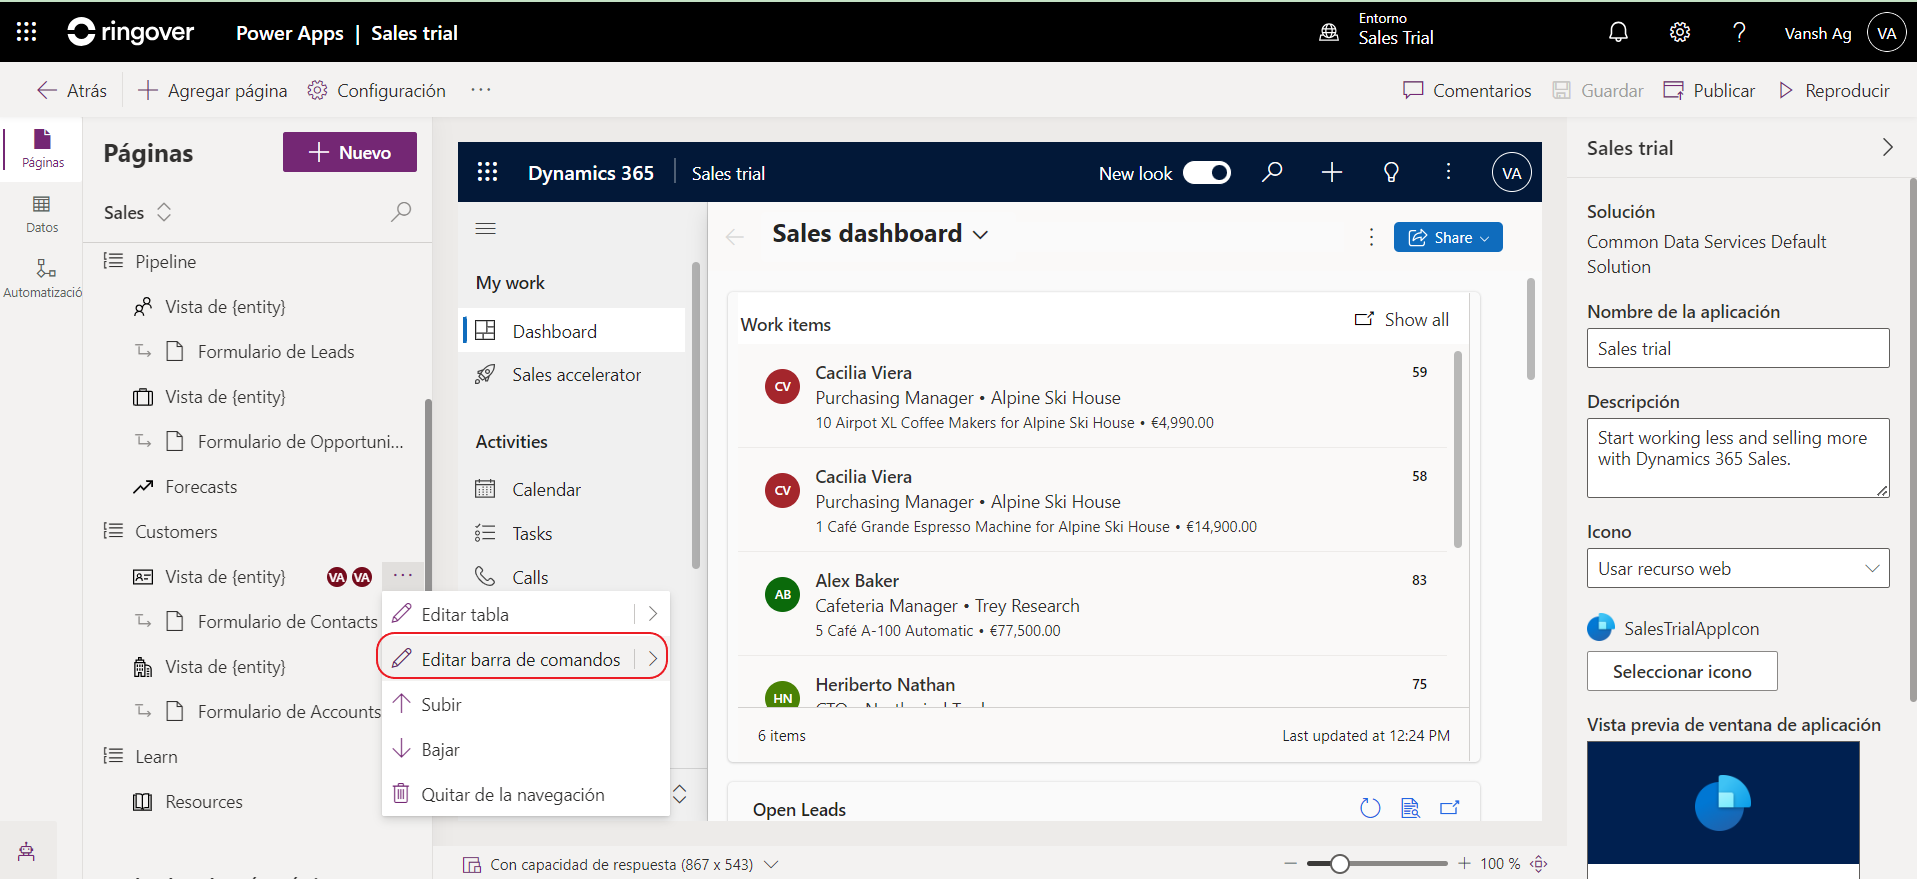Click the plus quick-create icon in Dynamics header

coord(1332,172)
